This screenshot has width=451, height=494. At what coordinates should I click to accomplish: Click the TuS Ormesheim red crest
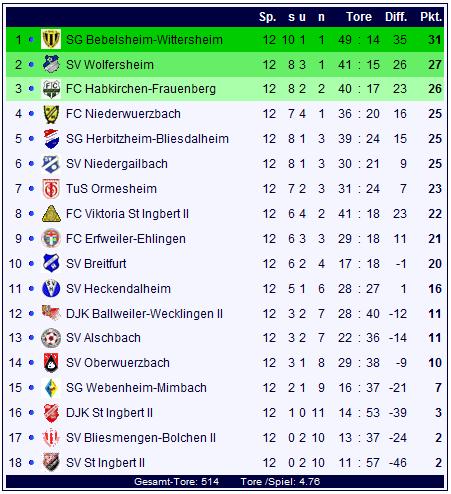coord(51,189)
